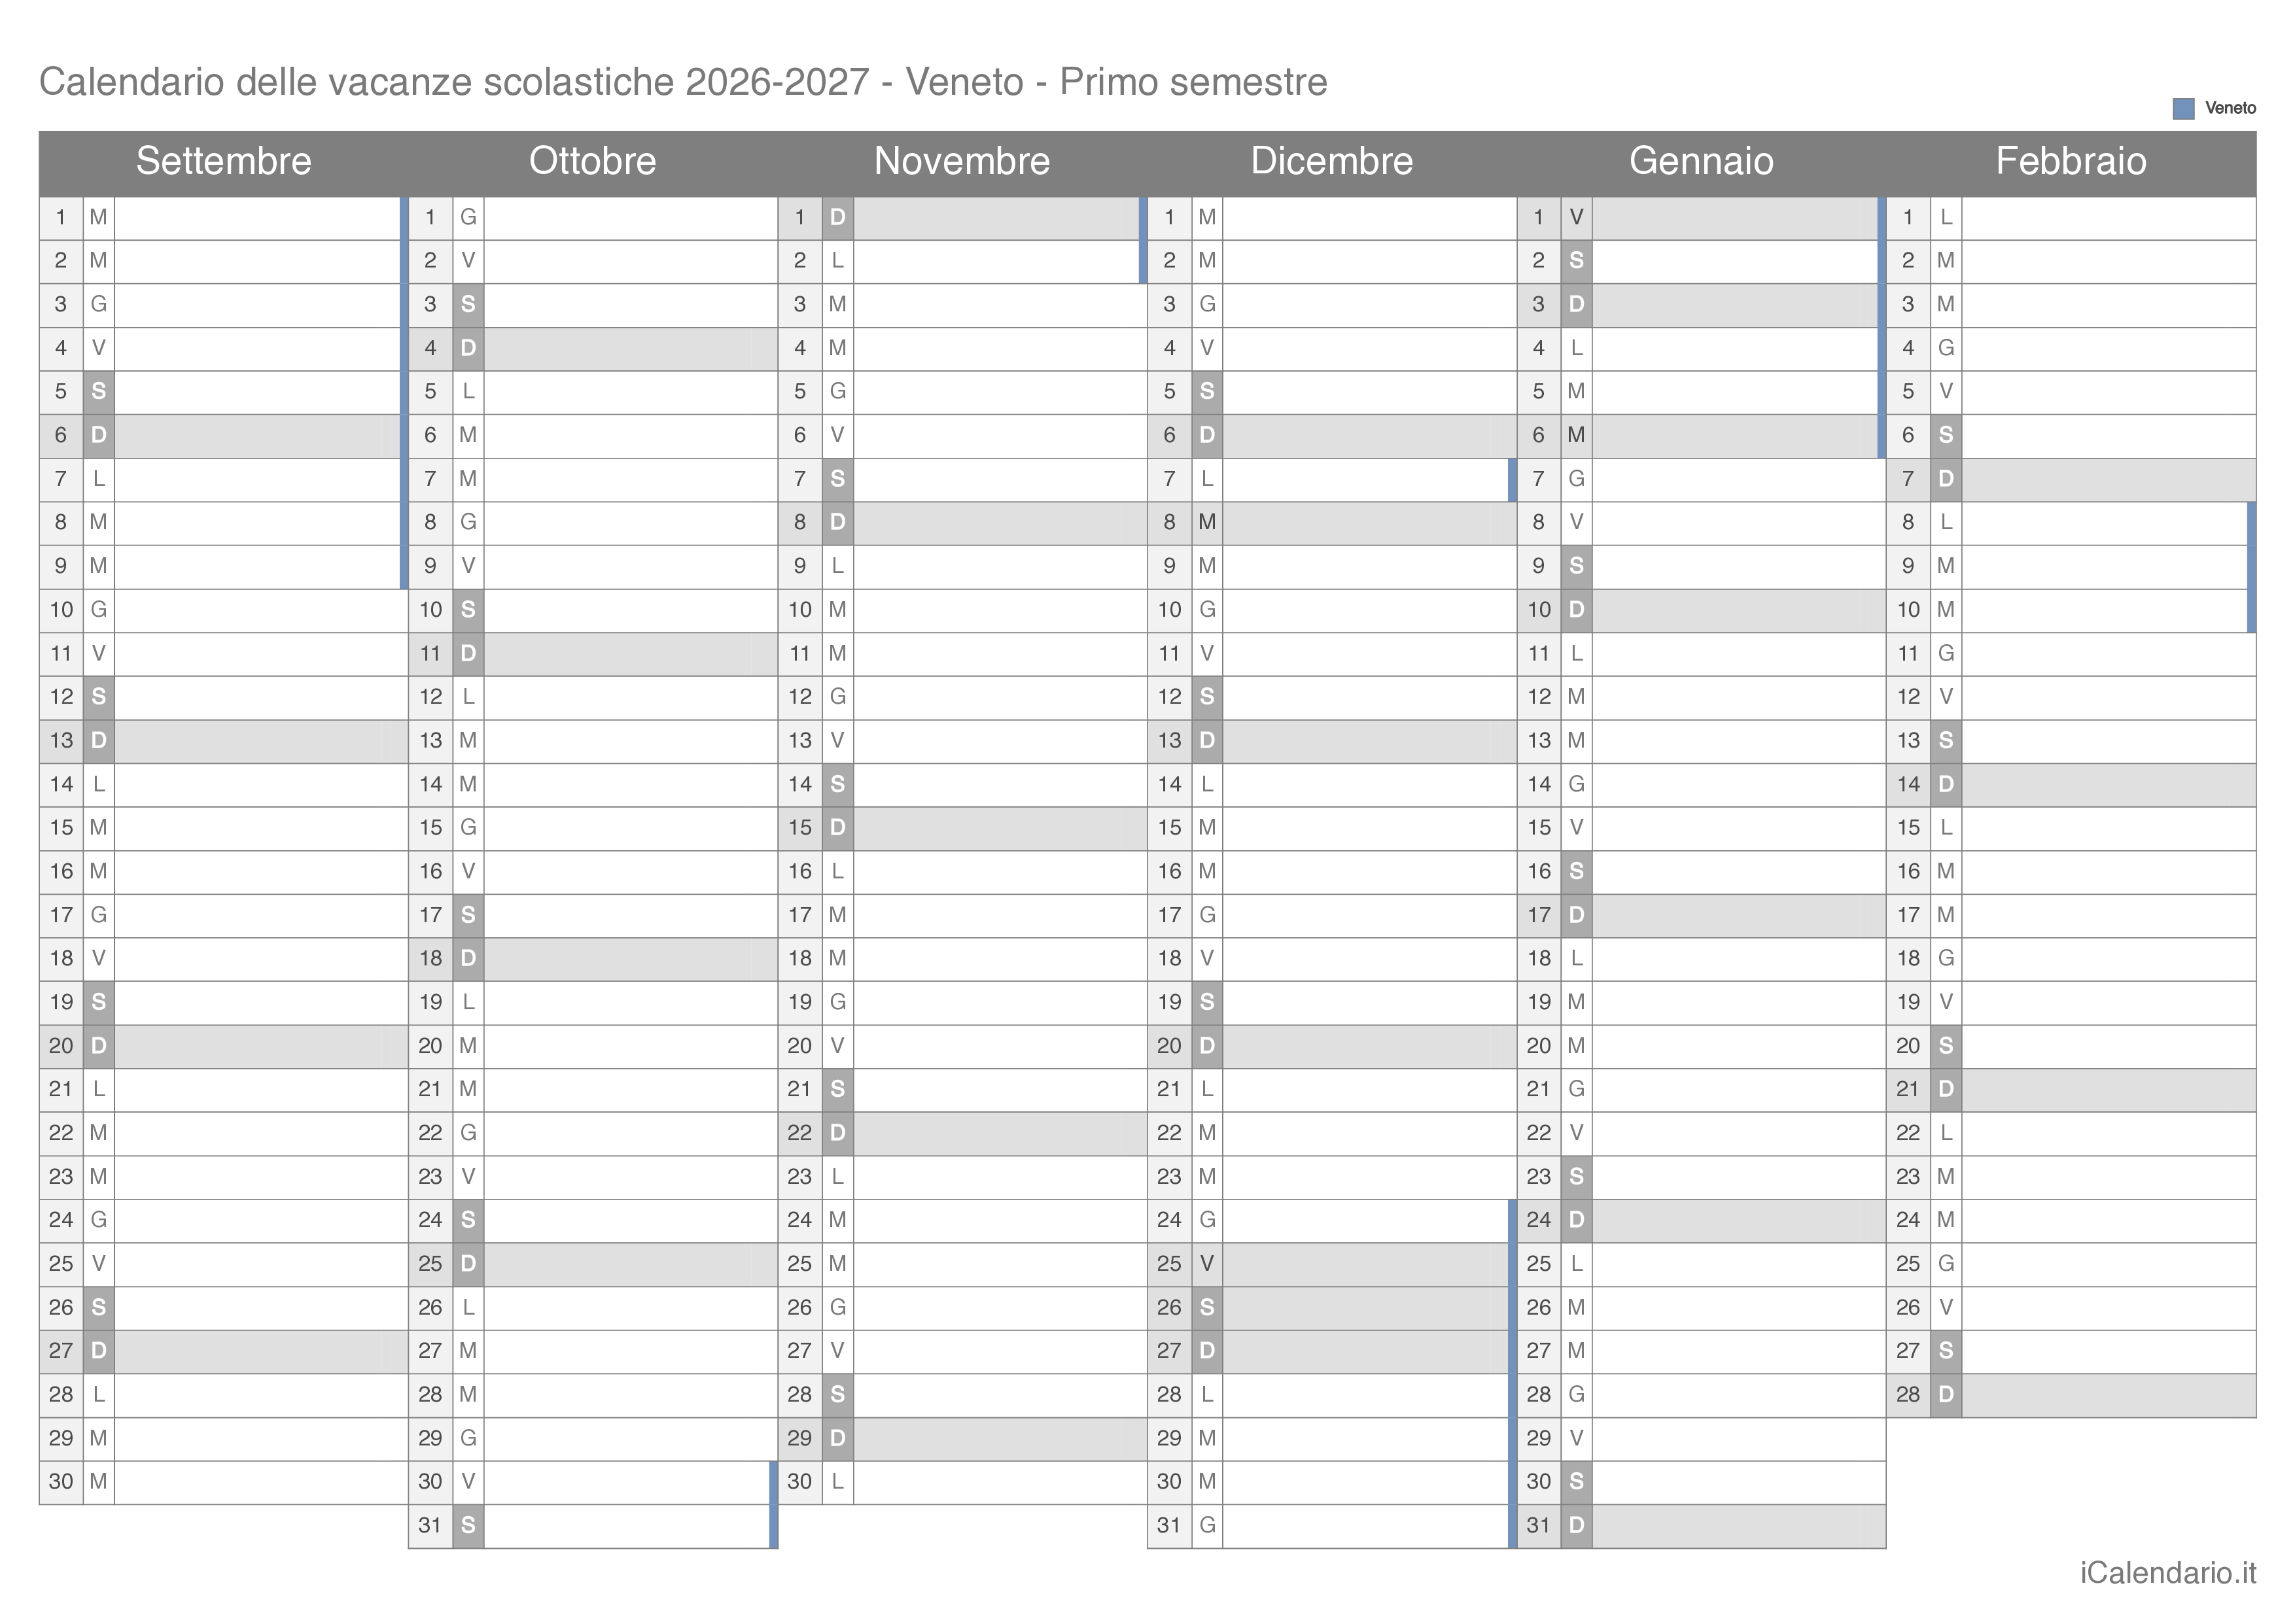2295x1624 pixels.
Task: Click Febbraio day 8 number cell
Action: tap(1908, 523)
